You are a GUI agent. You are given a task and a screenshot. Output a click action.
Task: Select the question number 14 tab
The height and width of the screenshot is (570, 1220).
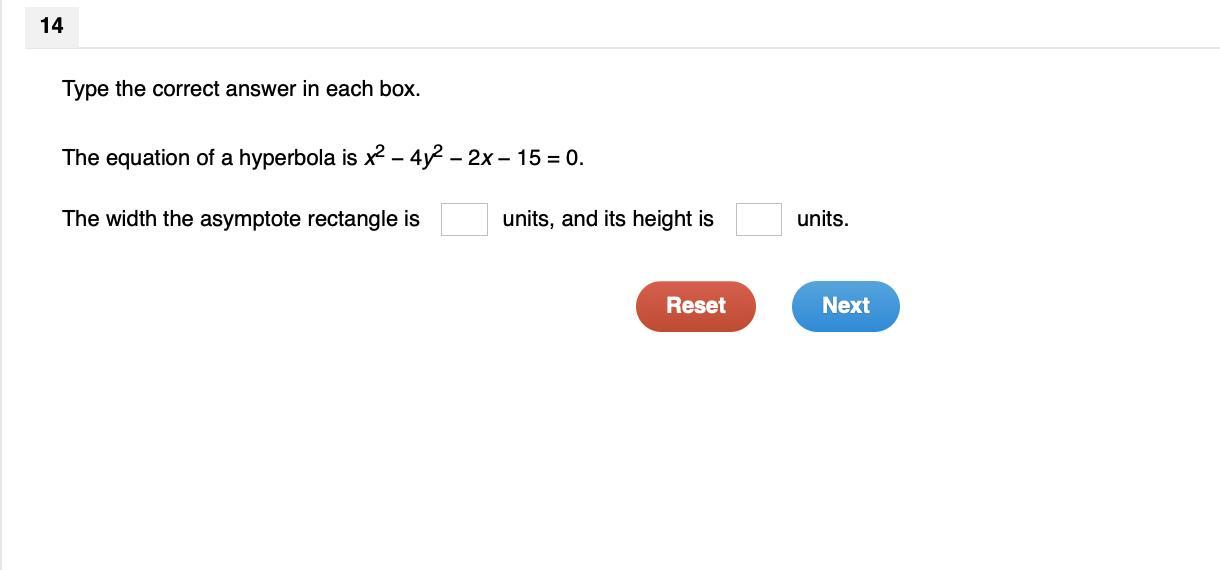click(x=51, y=26)
